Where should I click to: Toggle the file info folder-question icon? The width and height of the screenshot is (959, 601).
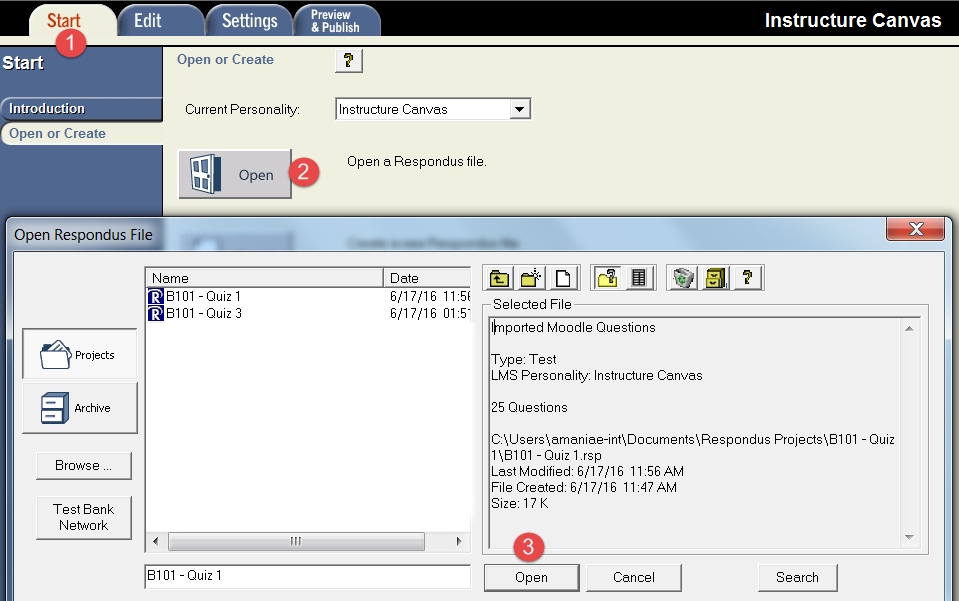(607, 279)
